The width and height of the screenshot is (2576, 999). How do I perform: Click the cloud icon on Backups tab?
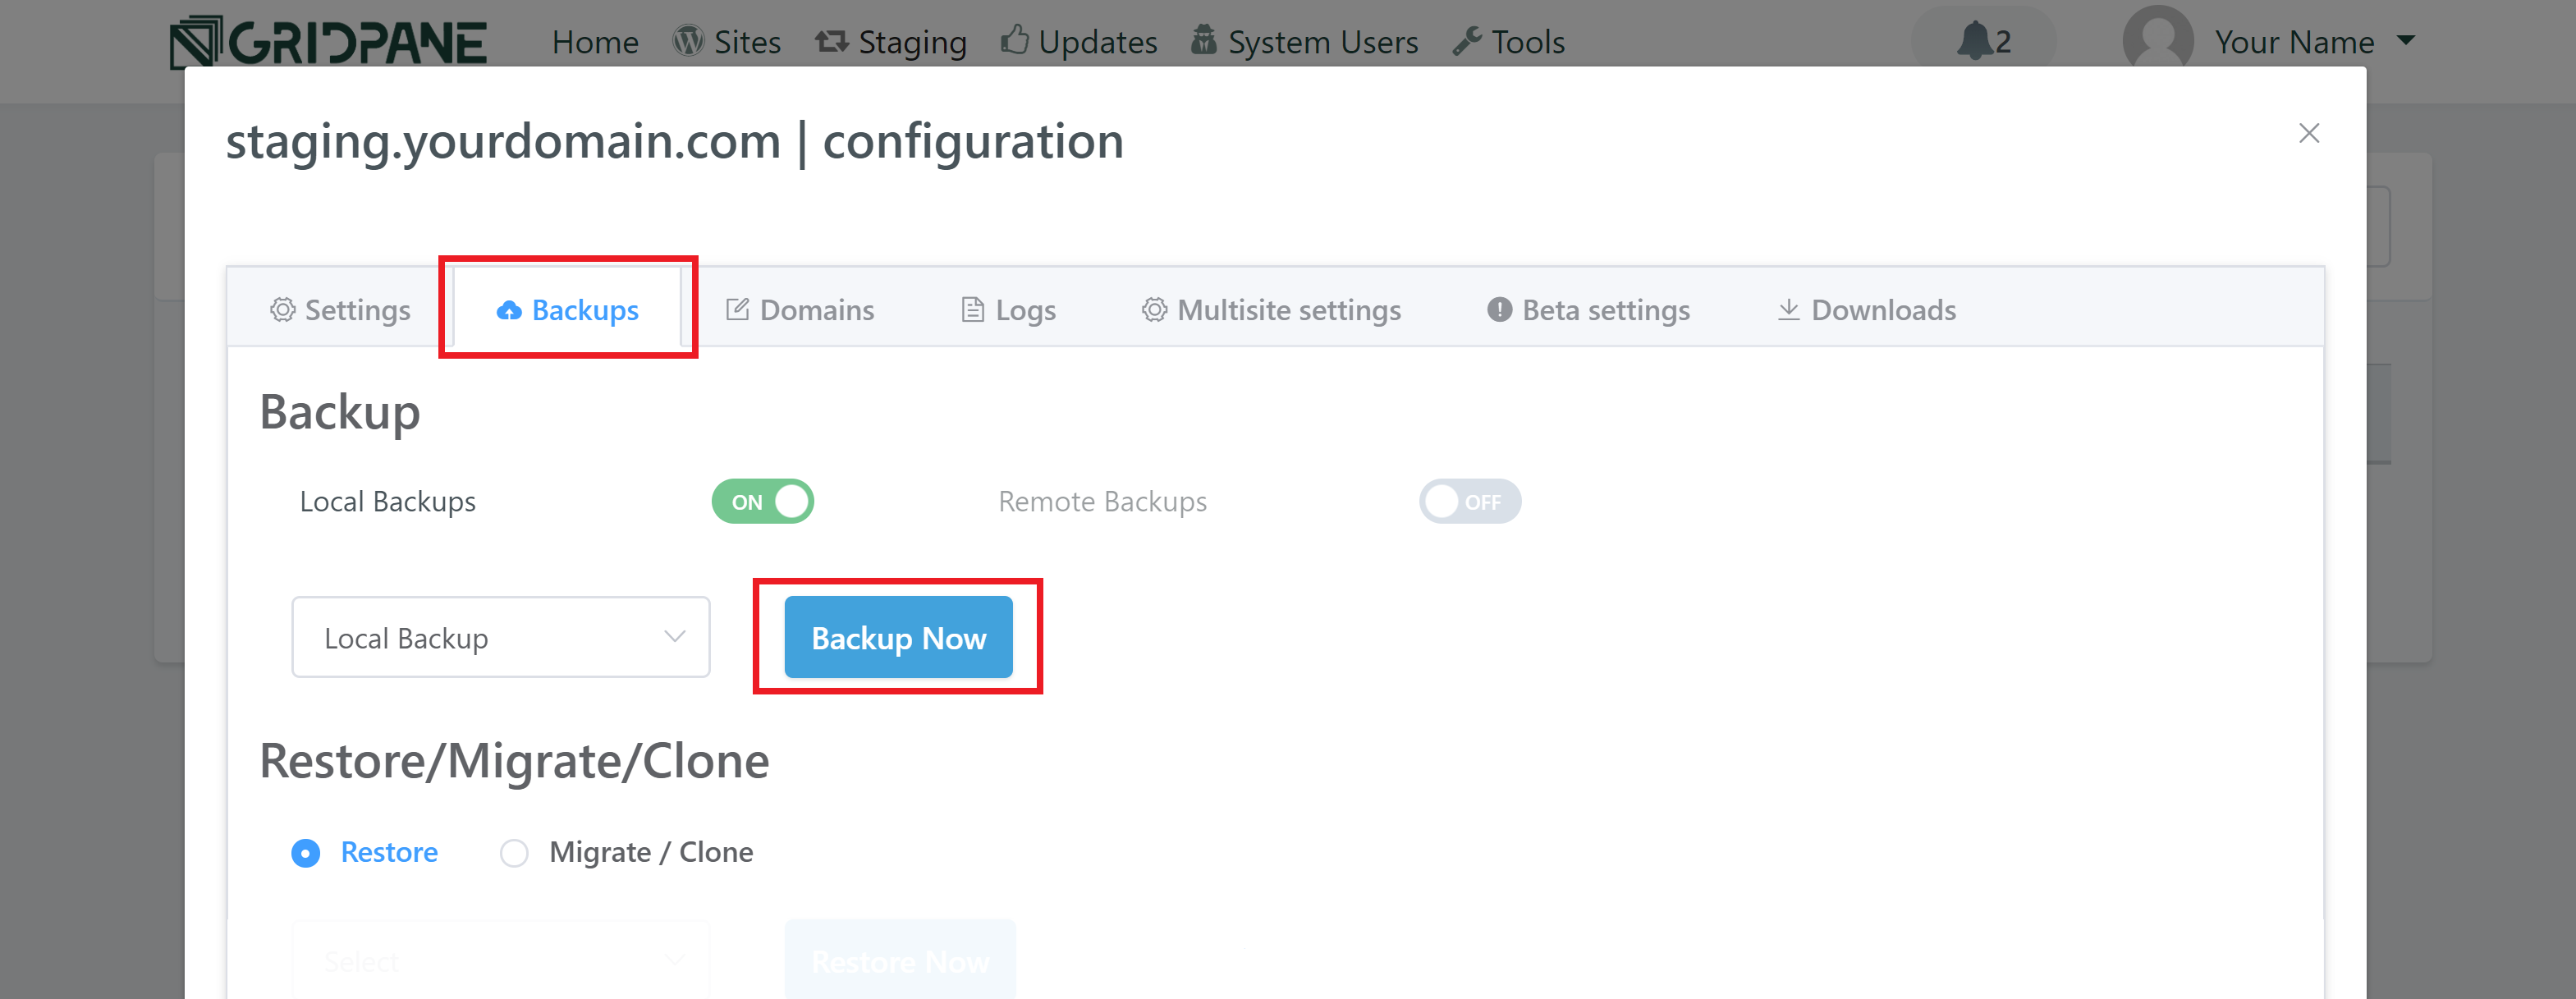pyautogui.click(x=509, y=311)
